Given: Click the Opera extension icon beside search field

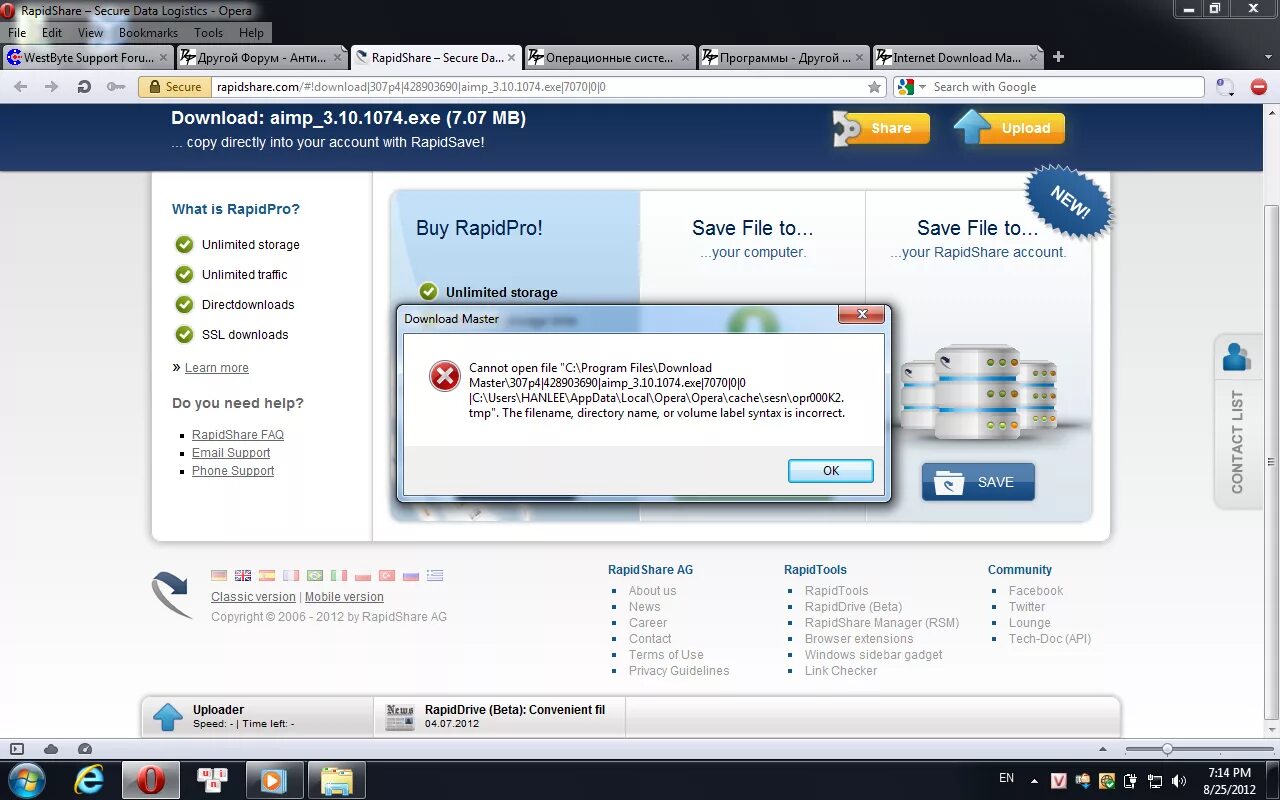Looking at the screenshot, I should pyautogui.click(x=1225, y=87).
